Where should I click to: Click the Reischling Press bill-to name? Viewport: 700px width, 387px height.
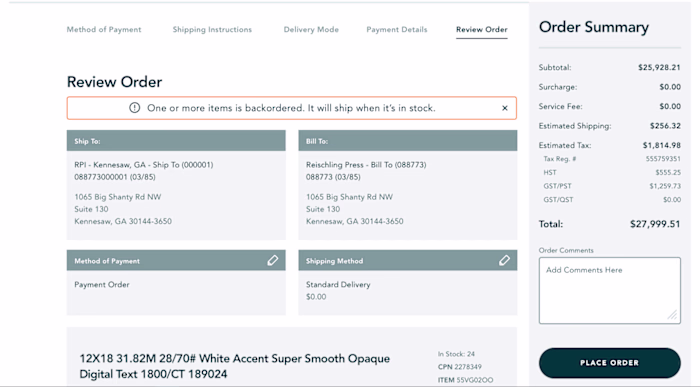click(x=366, y=165)
